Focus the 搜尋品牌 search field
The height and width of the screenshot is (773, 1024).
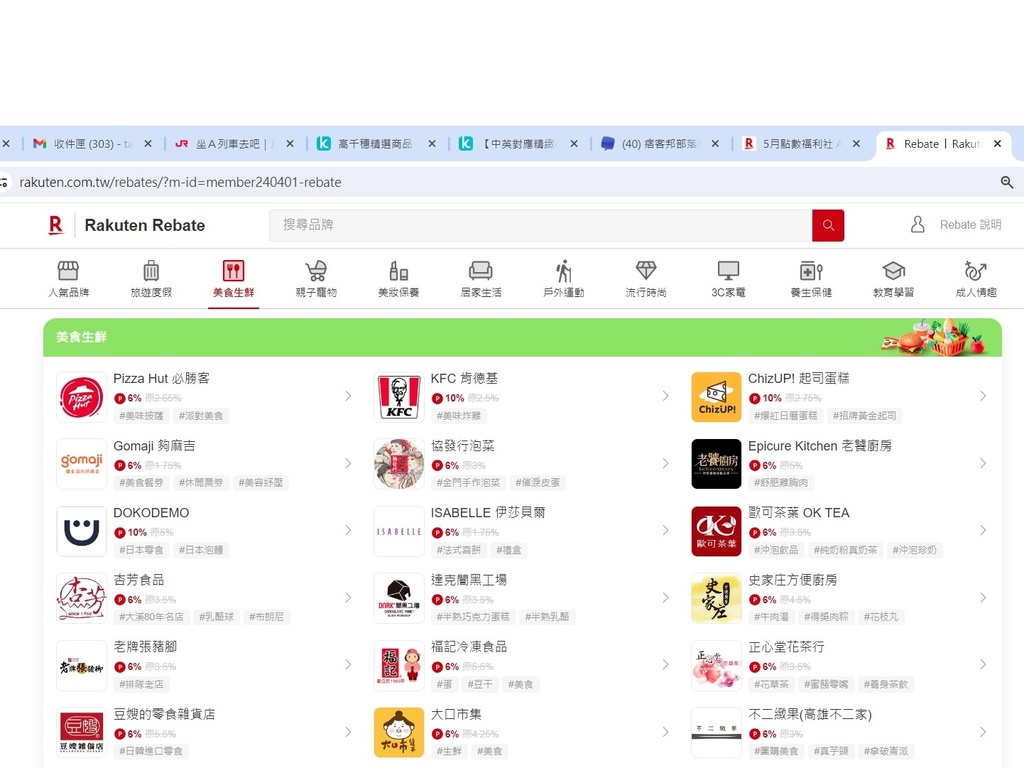(541, 225)
